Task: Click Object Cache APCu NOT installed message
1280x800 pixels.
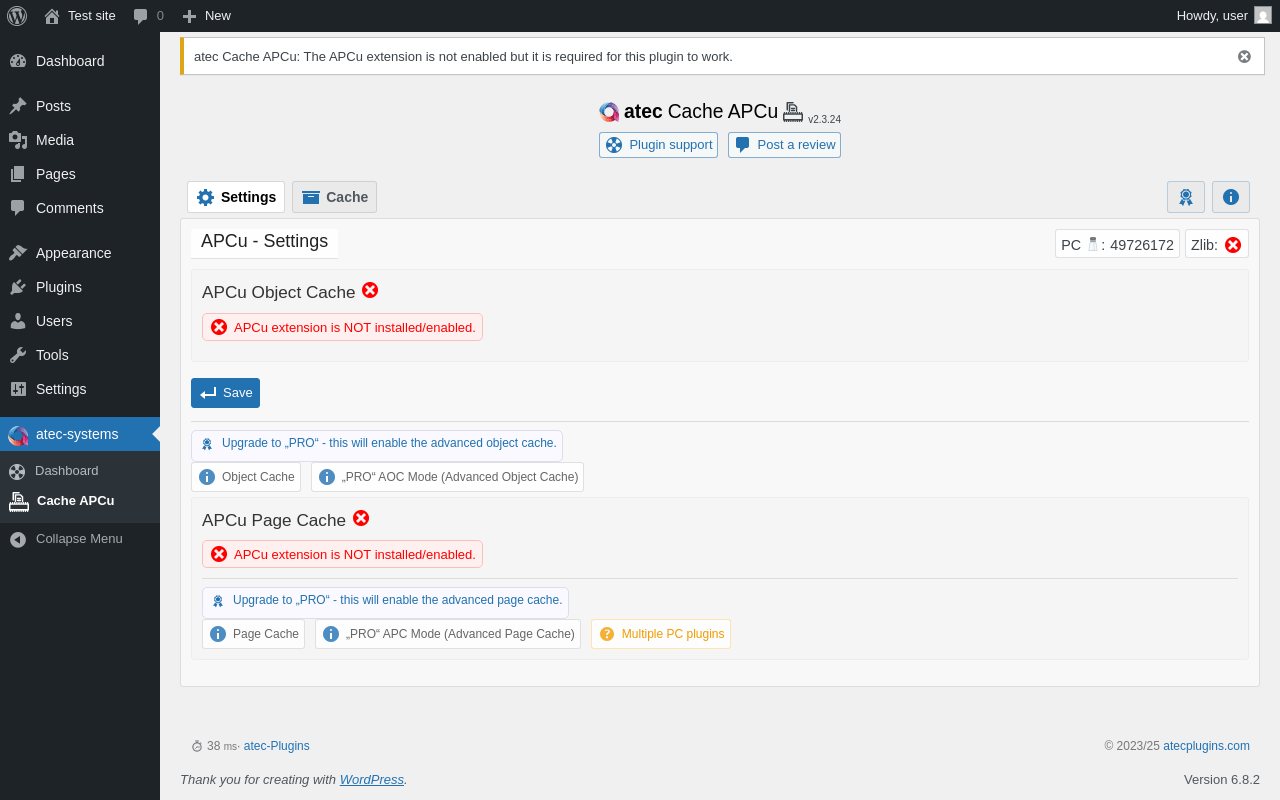Action: (342, 327)
